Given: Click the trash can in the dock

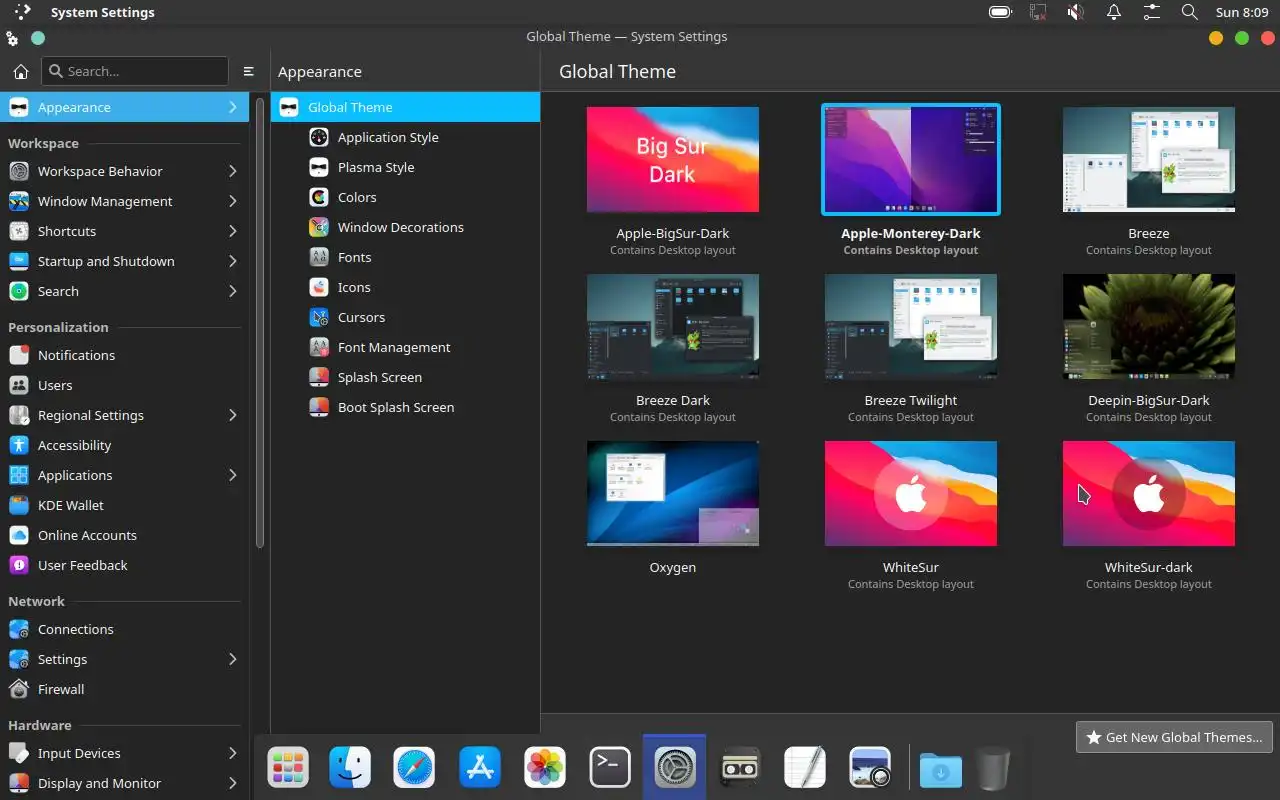Looking at the screenshot, I should (x=993, y=769).
